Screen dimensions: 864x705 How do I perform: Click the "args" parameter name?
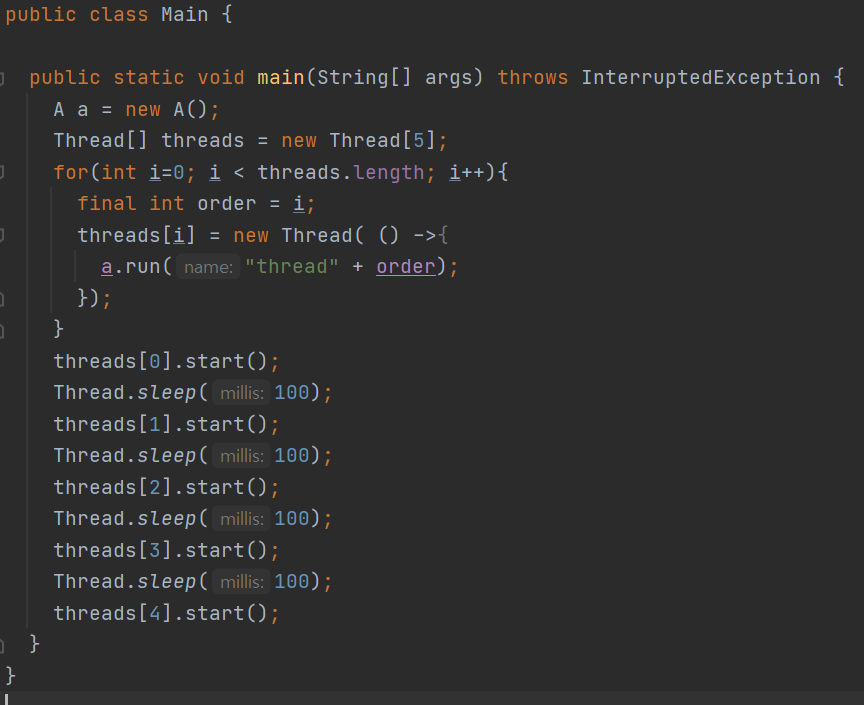449,78
